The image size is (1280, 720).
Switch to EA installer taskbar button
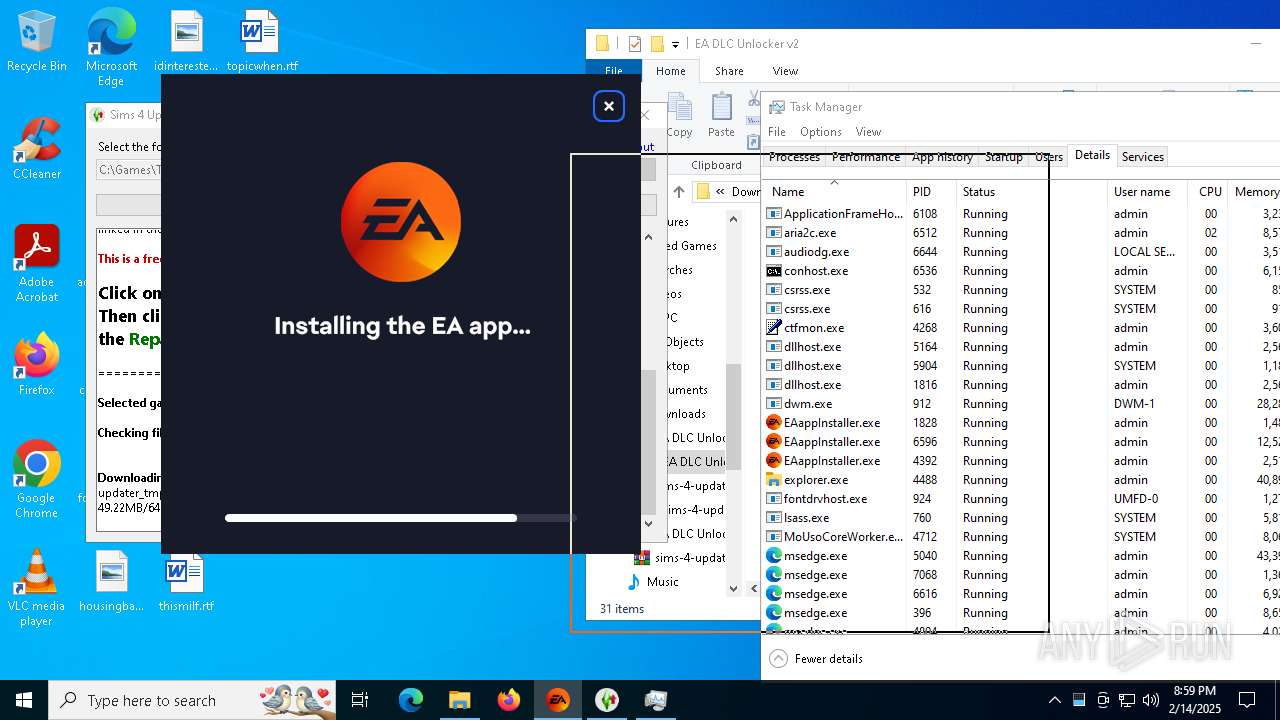click(x=558, y=700)
